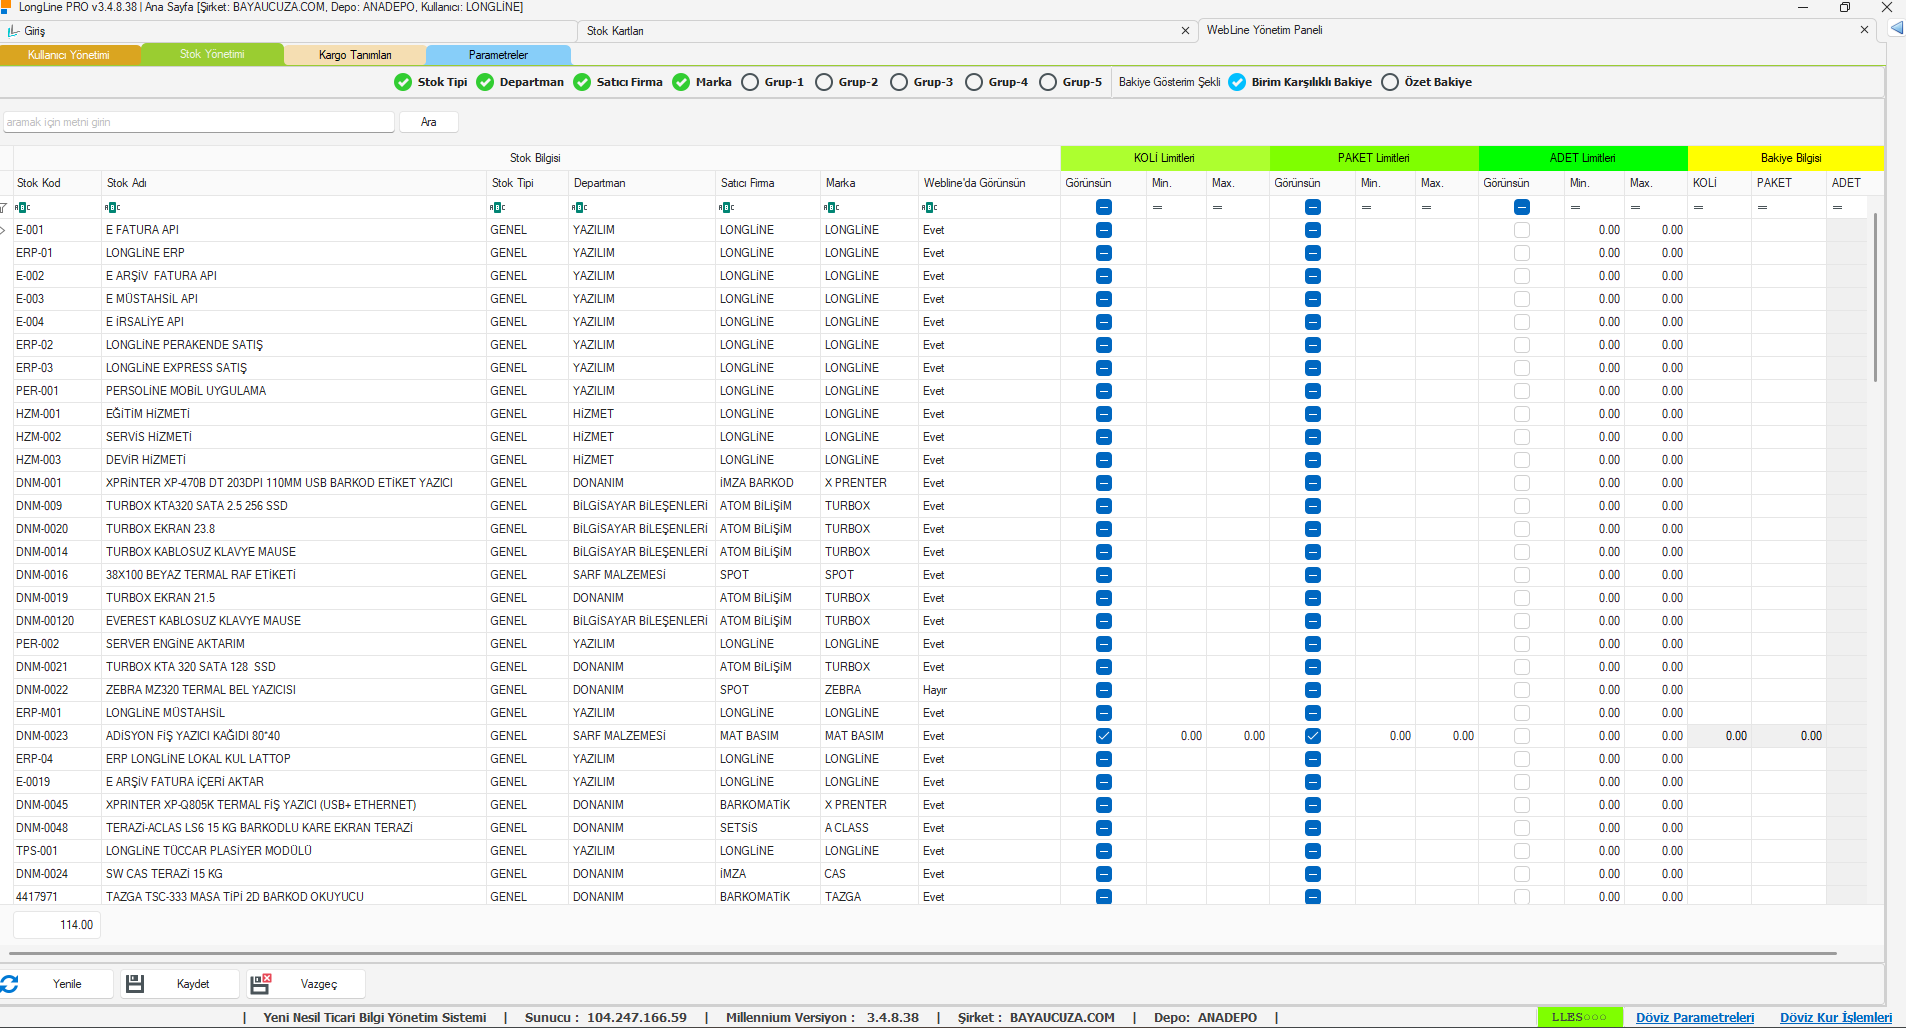Close the Stok Kartları tab
The image size is (1906, 1028).
pos(1185,31)
